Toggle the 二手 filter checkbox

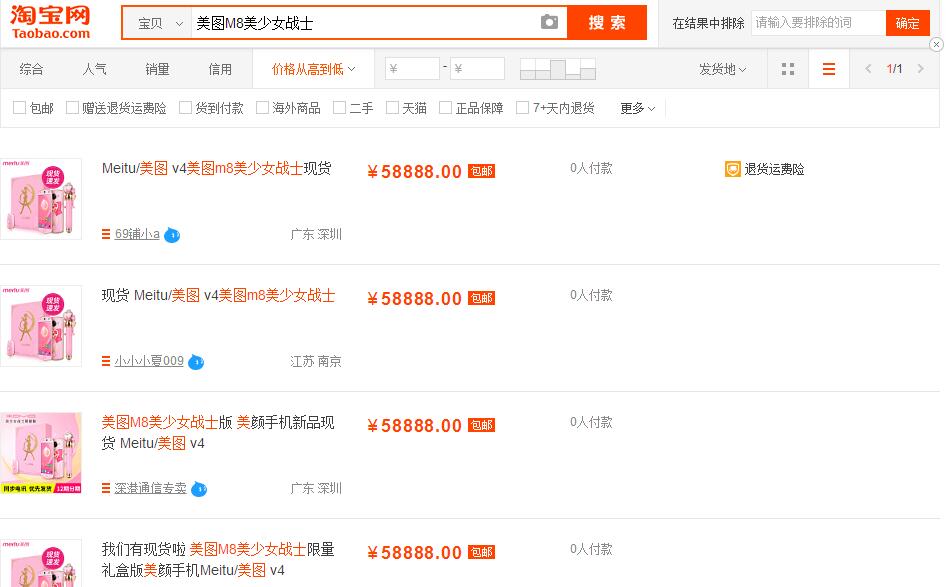tap(340, 107)
